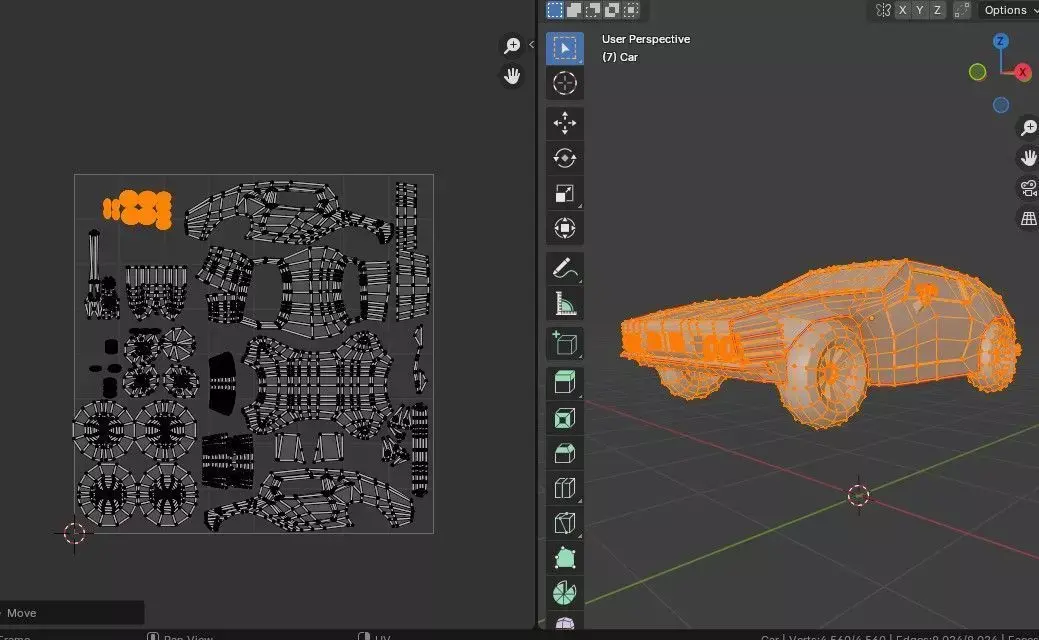
Task: Select the Bevel tool
Action: pos(565,453)
